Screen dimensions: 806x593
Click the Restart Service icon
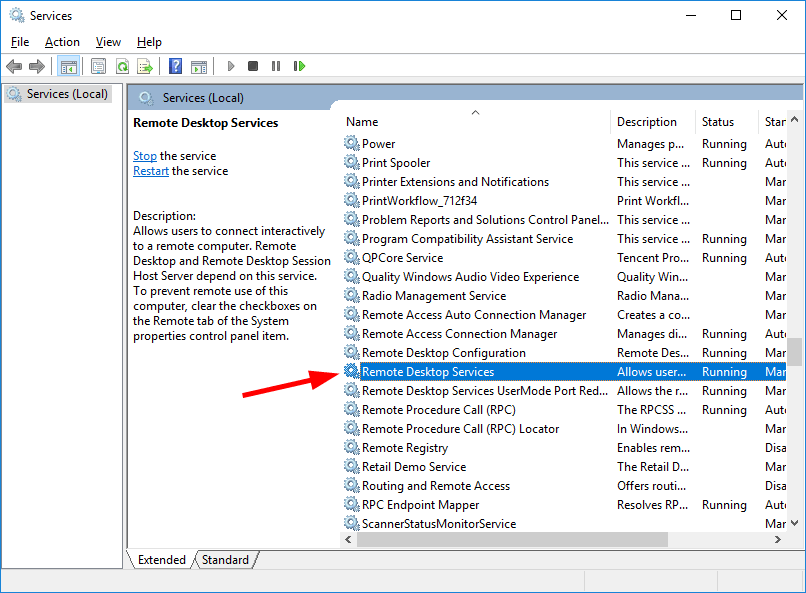(x=299, y=66)
